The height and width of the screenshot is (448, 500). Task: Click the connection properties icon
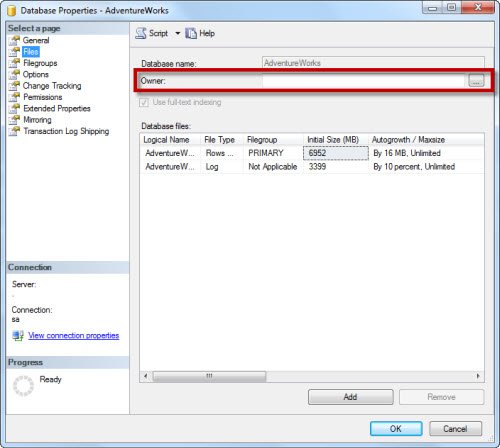18,335
